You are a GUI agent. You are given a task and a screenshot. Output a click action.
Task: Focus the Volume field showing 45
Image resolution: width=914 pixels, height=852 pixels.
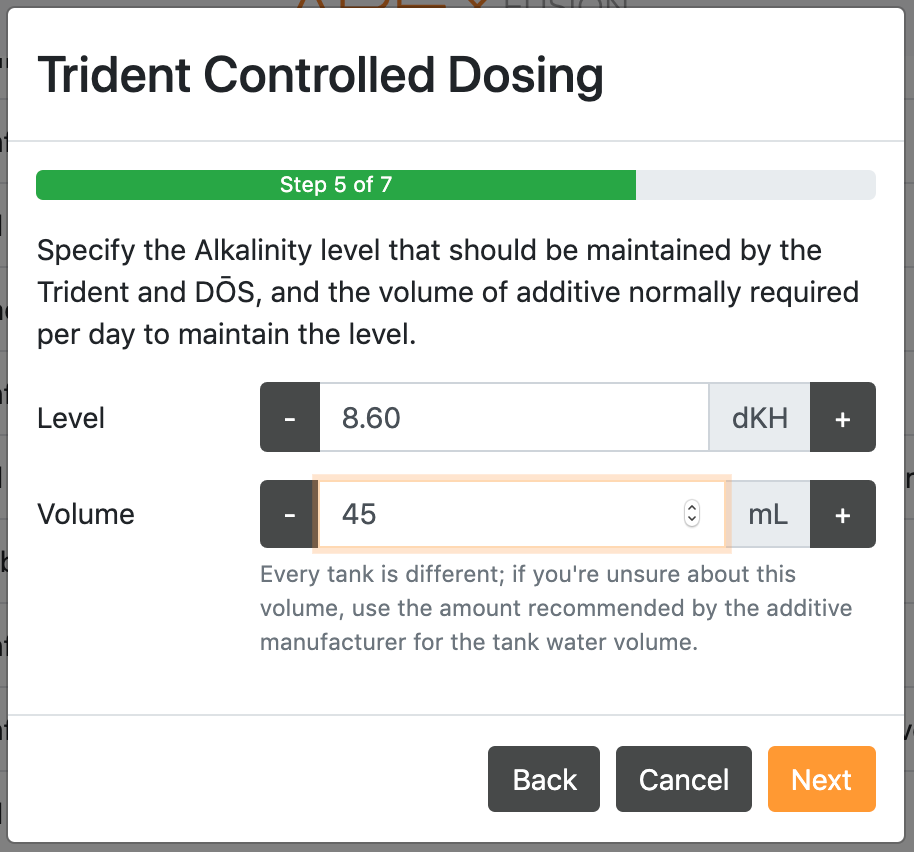(522, 514)
